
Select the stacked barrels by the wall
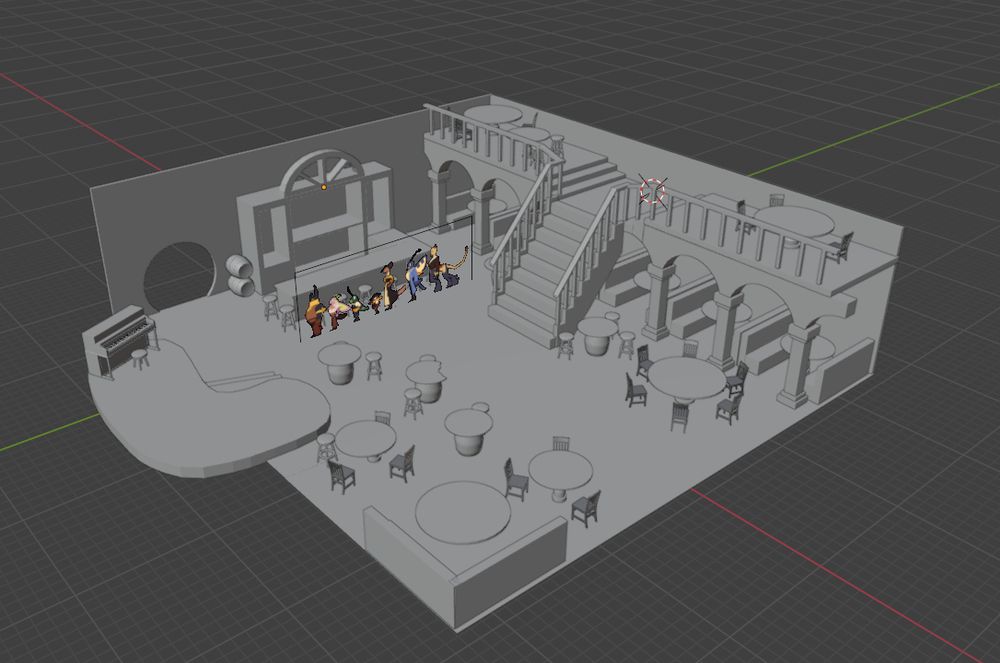click(x=240, y=275)
